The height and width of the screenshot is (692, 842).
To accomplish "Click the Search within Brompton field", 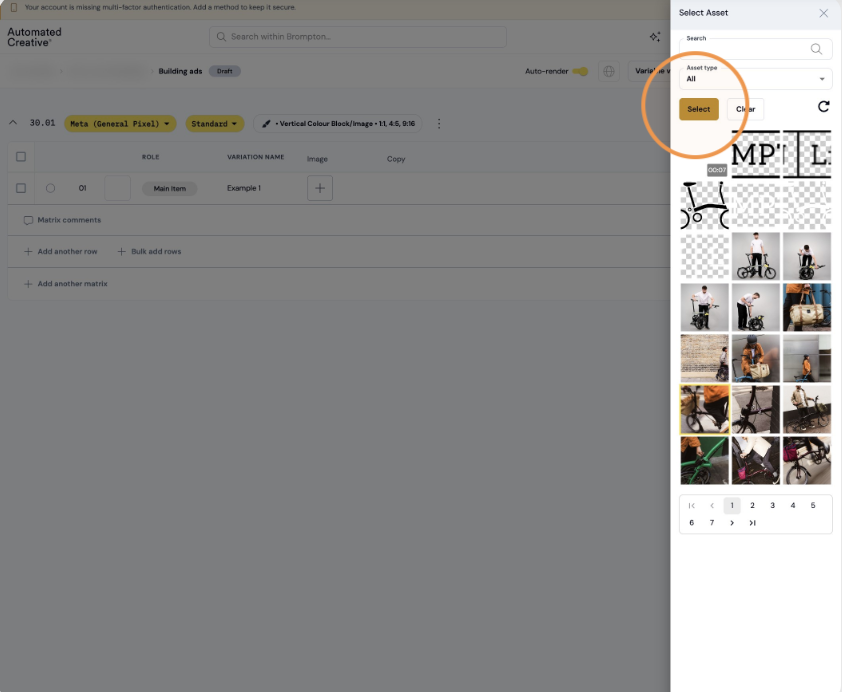I will click(358, 37).
